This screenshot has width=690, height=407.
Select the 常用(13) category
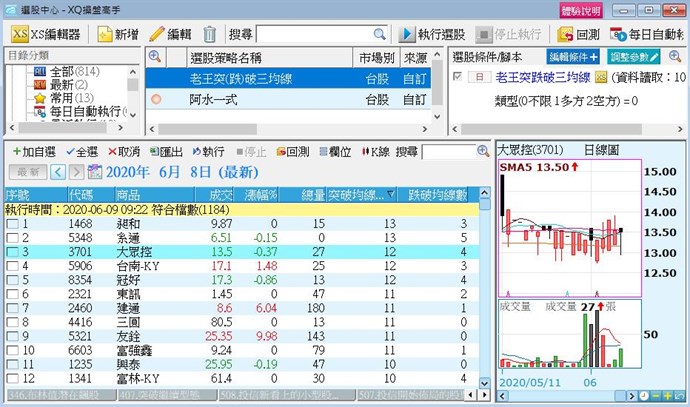pyautogui.click(x=62, y=99)
